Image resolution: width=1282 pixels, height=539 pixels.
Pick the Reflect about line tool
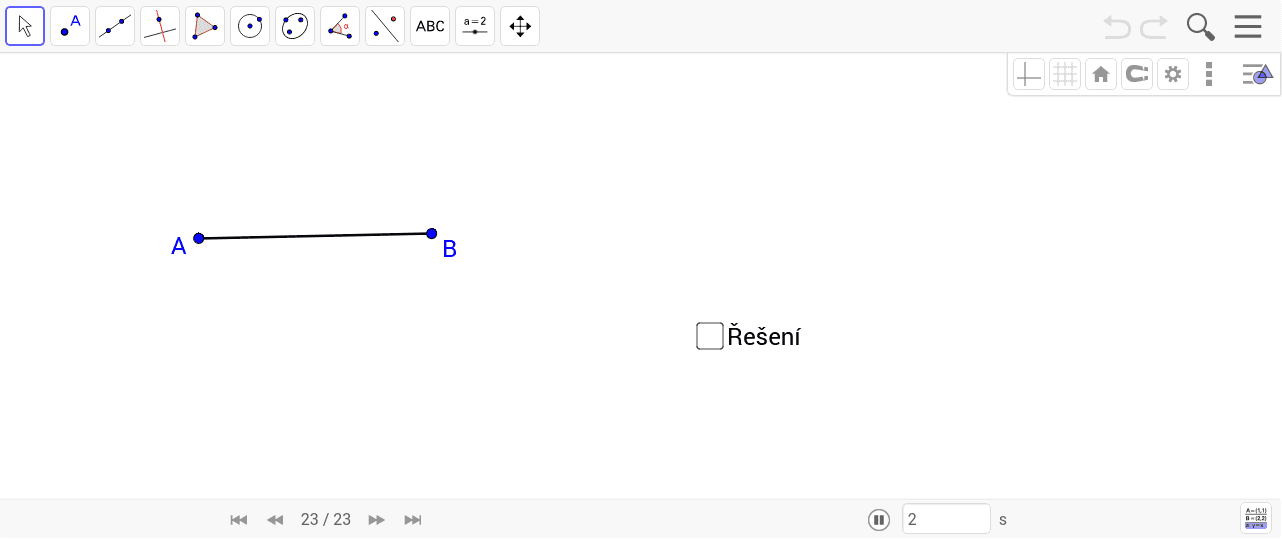(x=385, y=26)
